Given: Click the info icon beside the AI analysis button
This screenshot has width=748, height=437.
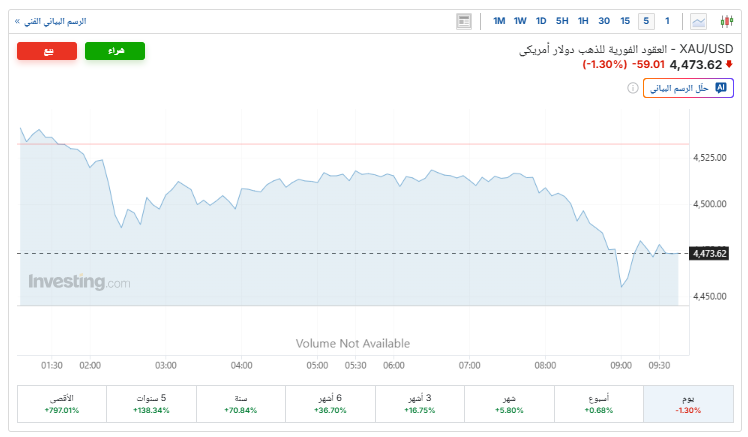Looking at the screenshot, I should [633, 88].
